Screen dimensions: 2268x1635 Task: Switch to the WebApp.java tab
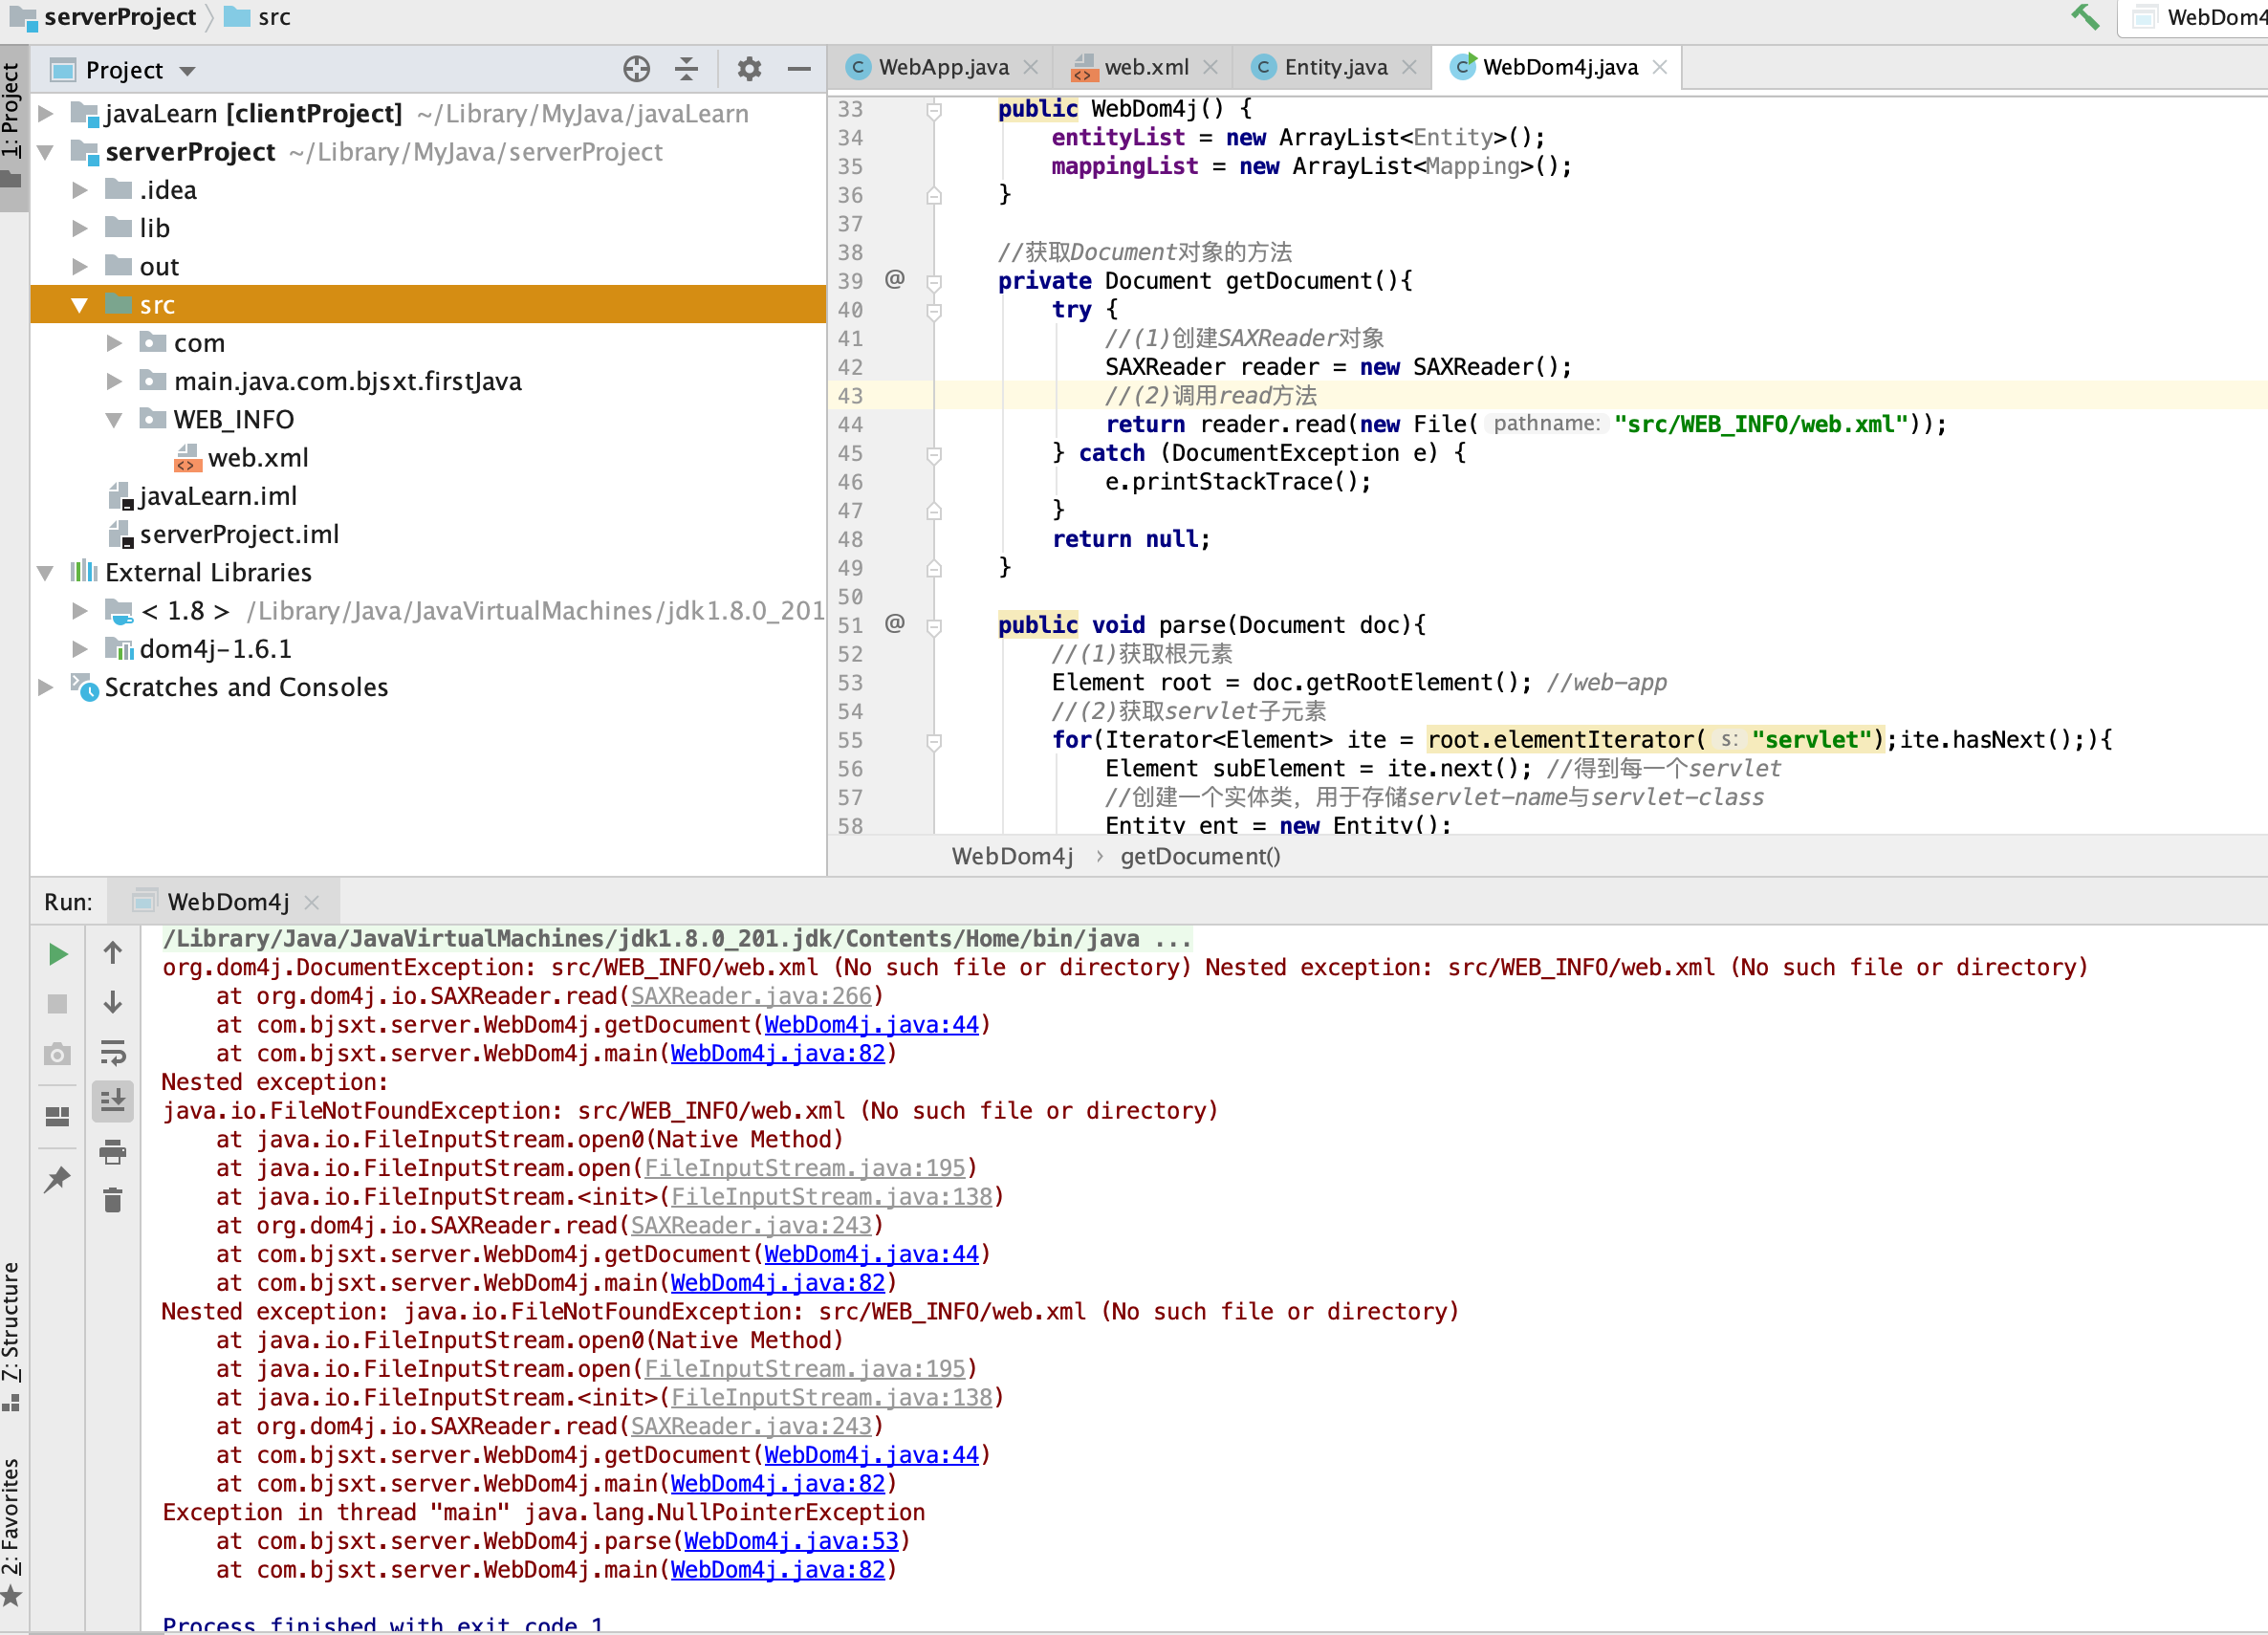tap(943, 67)
